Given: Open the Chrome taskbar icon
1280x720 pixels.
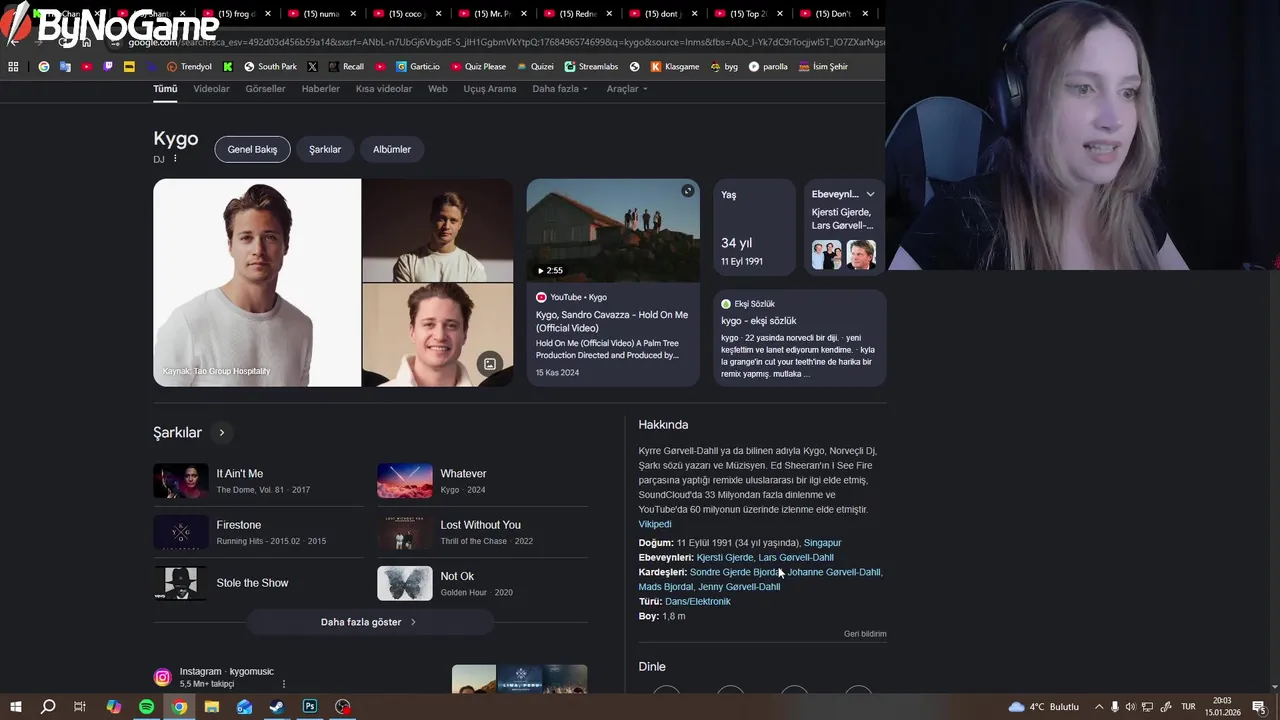Looking at the screenshot, I should [x=179, y=706].
